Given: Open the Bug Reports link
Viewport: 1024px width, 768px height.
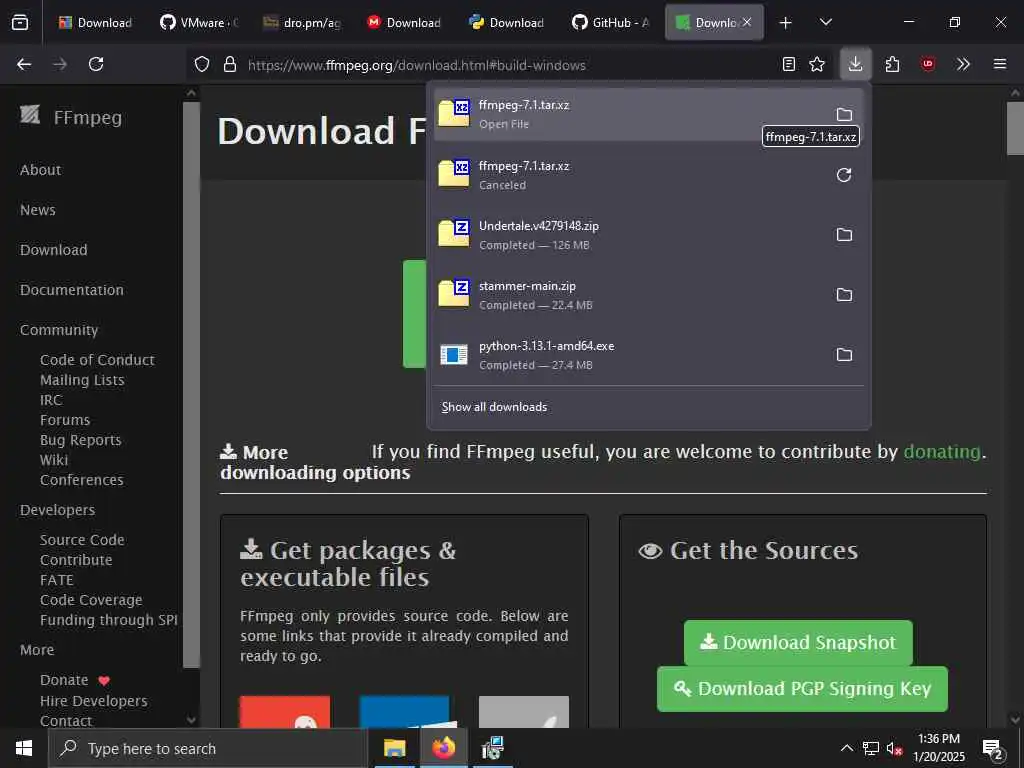Looking at the screenshot, I should pos(81,440).
